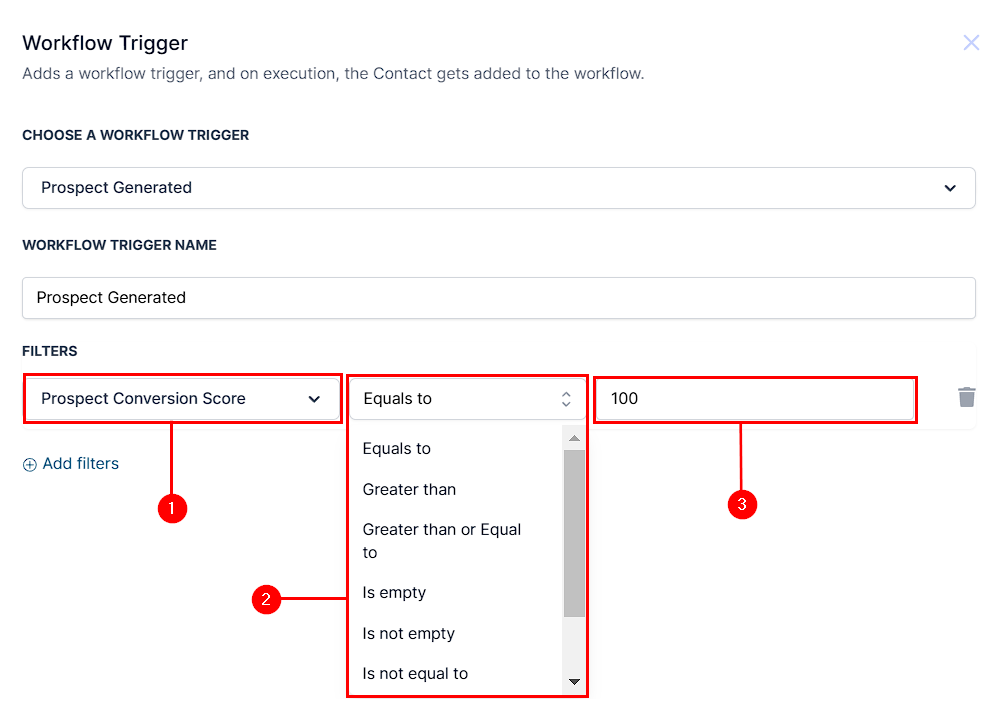This screenshot has width=1002, height=706.
Task: Click the Add filters link
Action: [81, 464]
